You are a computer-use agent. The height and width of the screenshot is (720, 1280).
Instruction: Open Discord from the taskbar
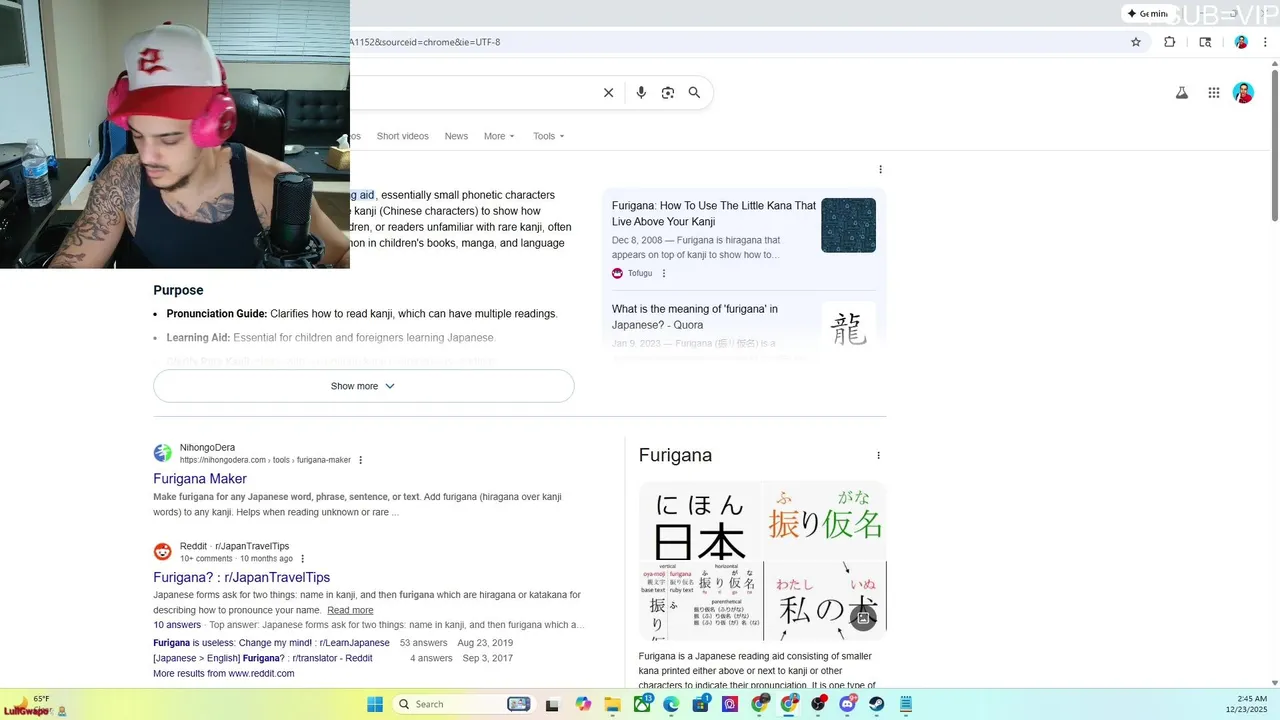(848, 704)
